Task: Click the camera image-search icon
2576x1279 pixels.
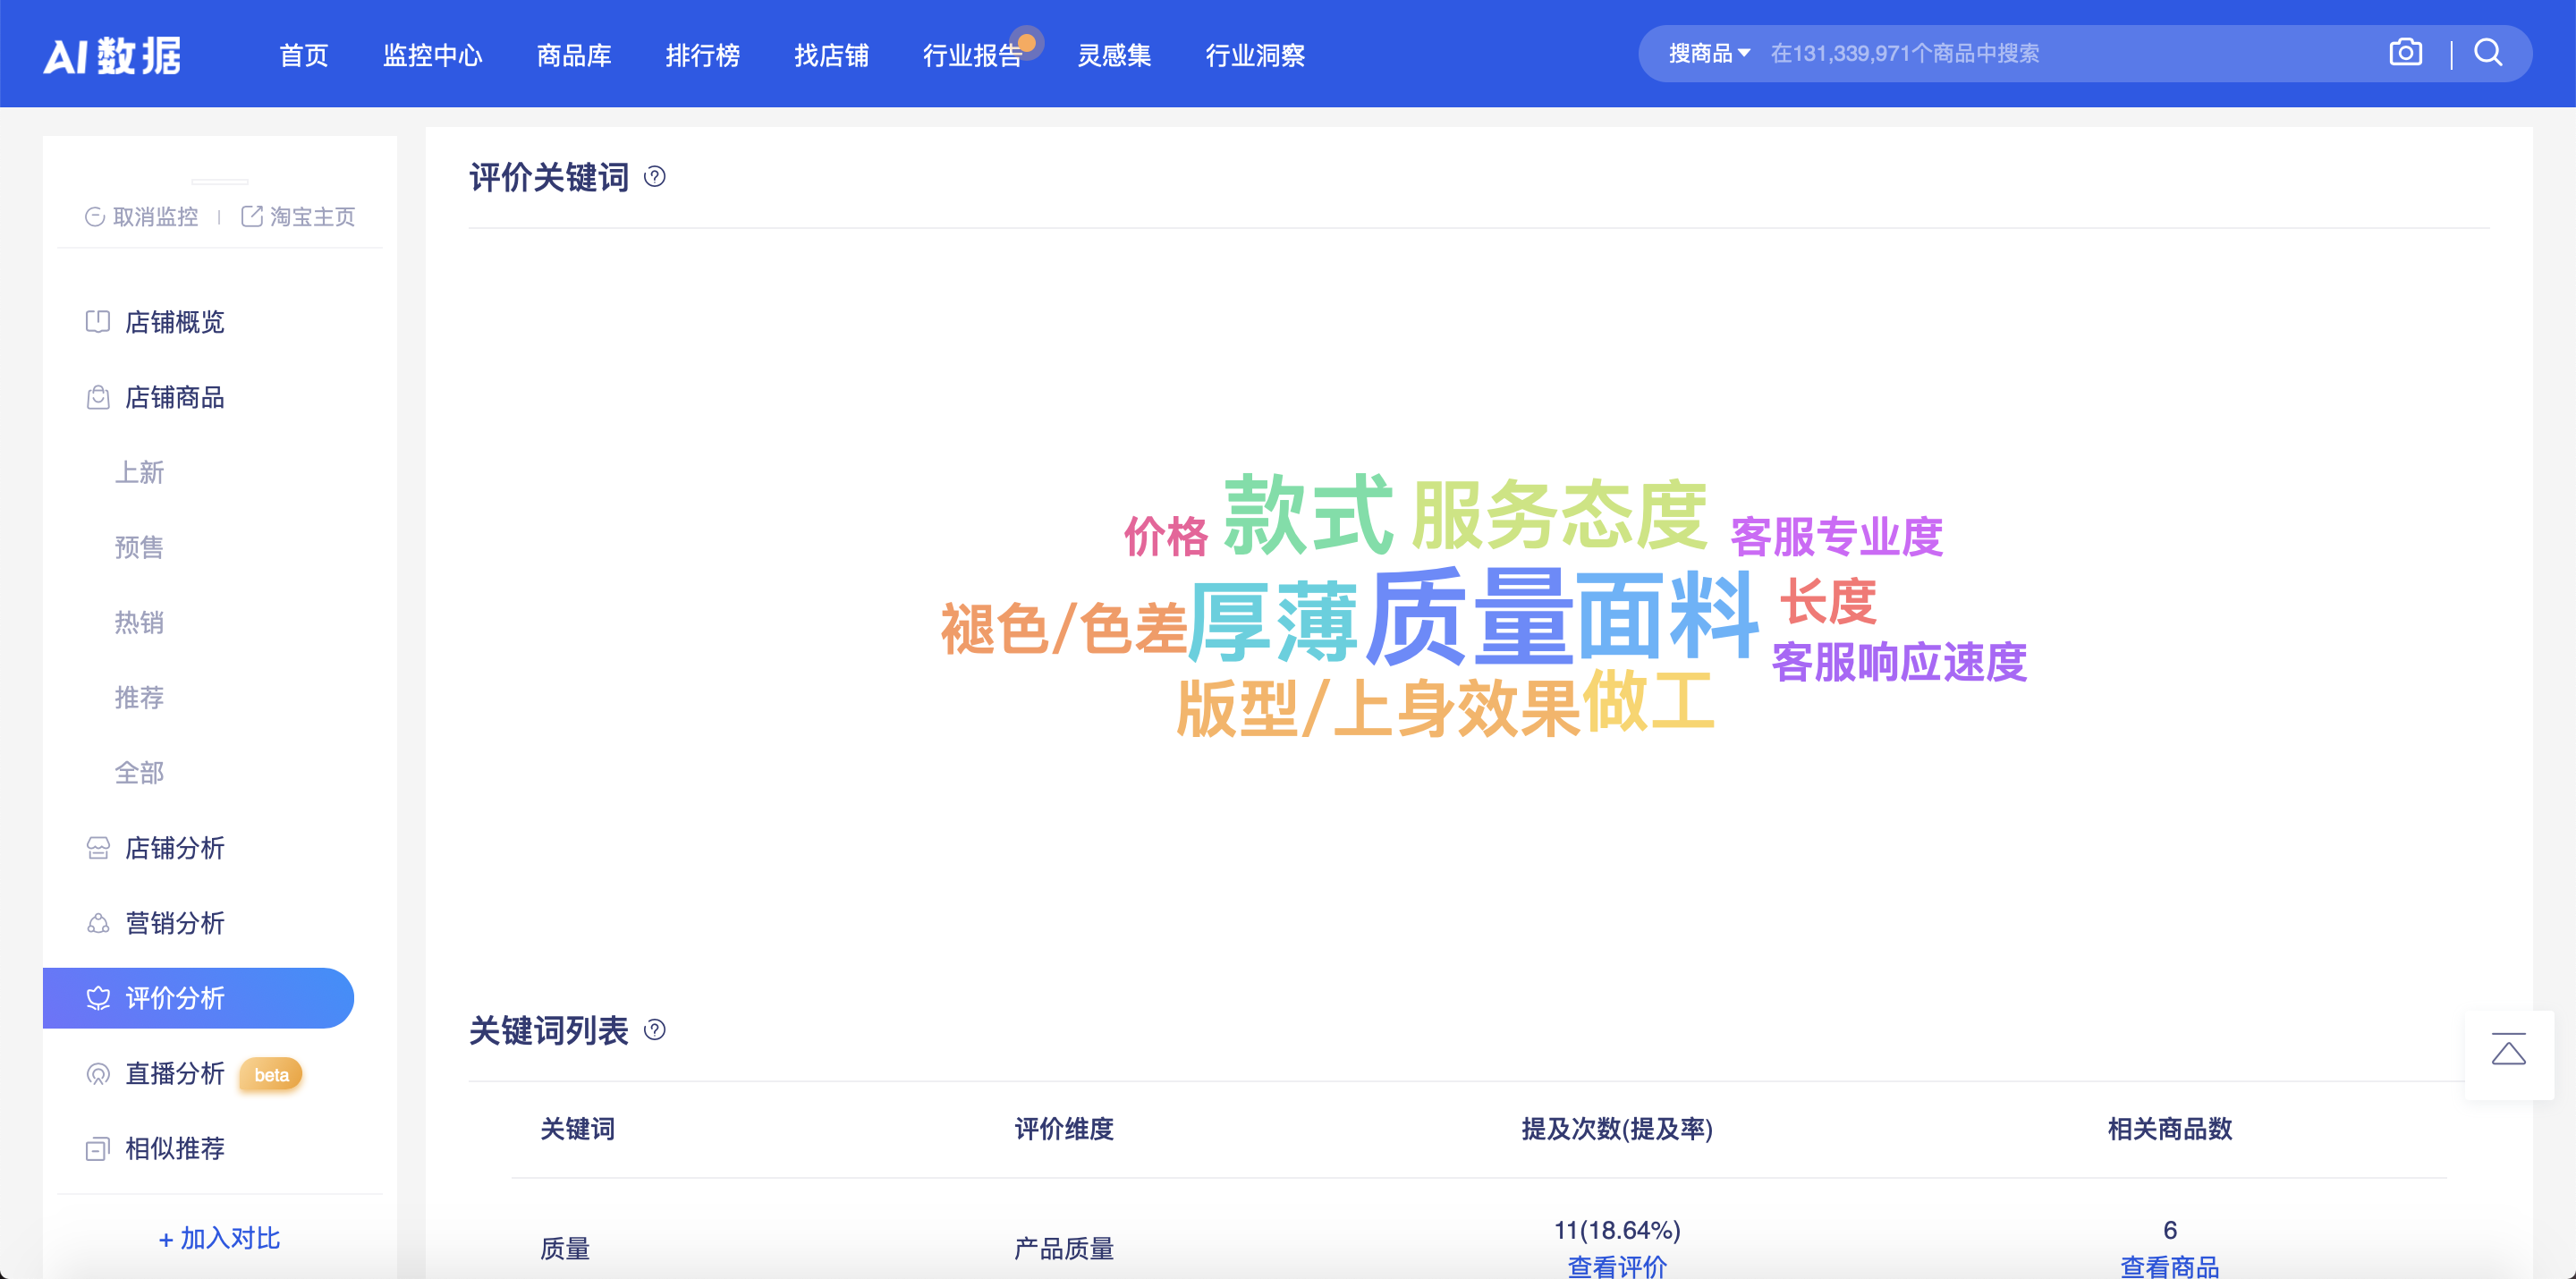Action: tap(2405, 53)
